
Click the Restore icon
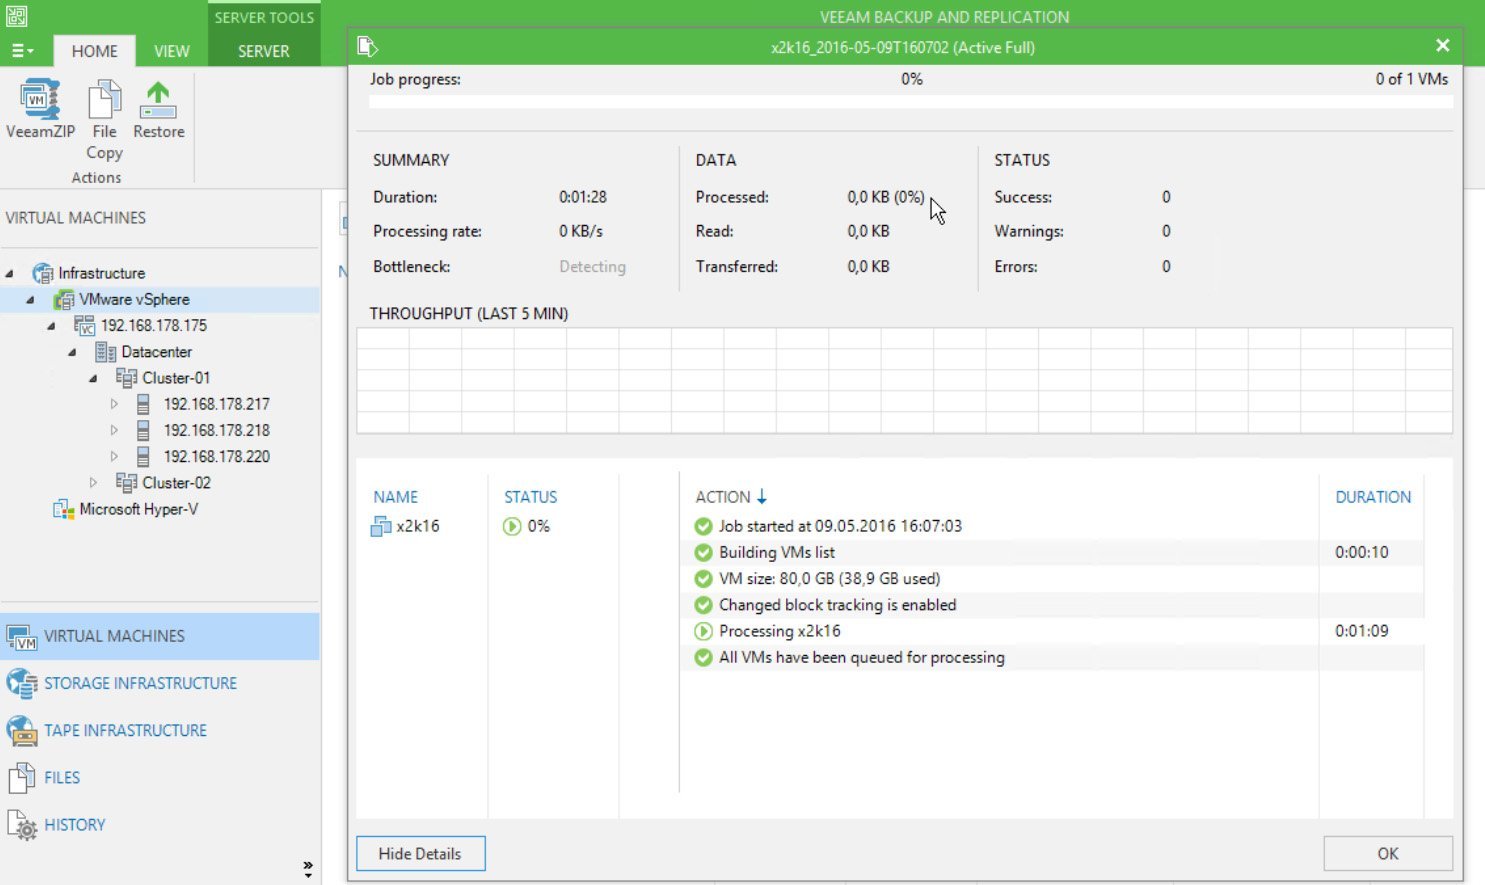tap(158, 100)
